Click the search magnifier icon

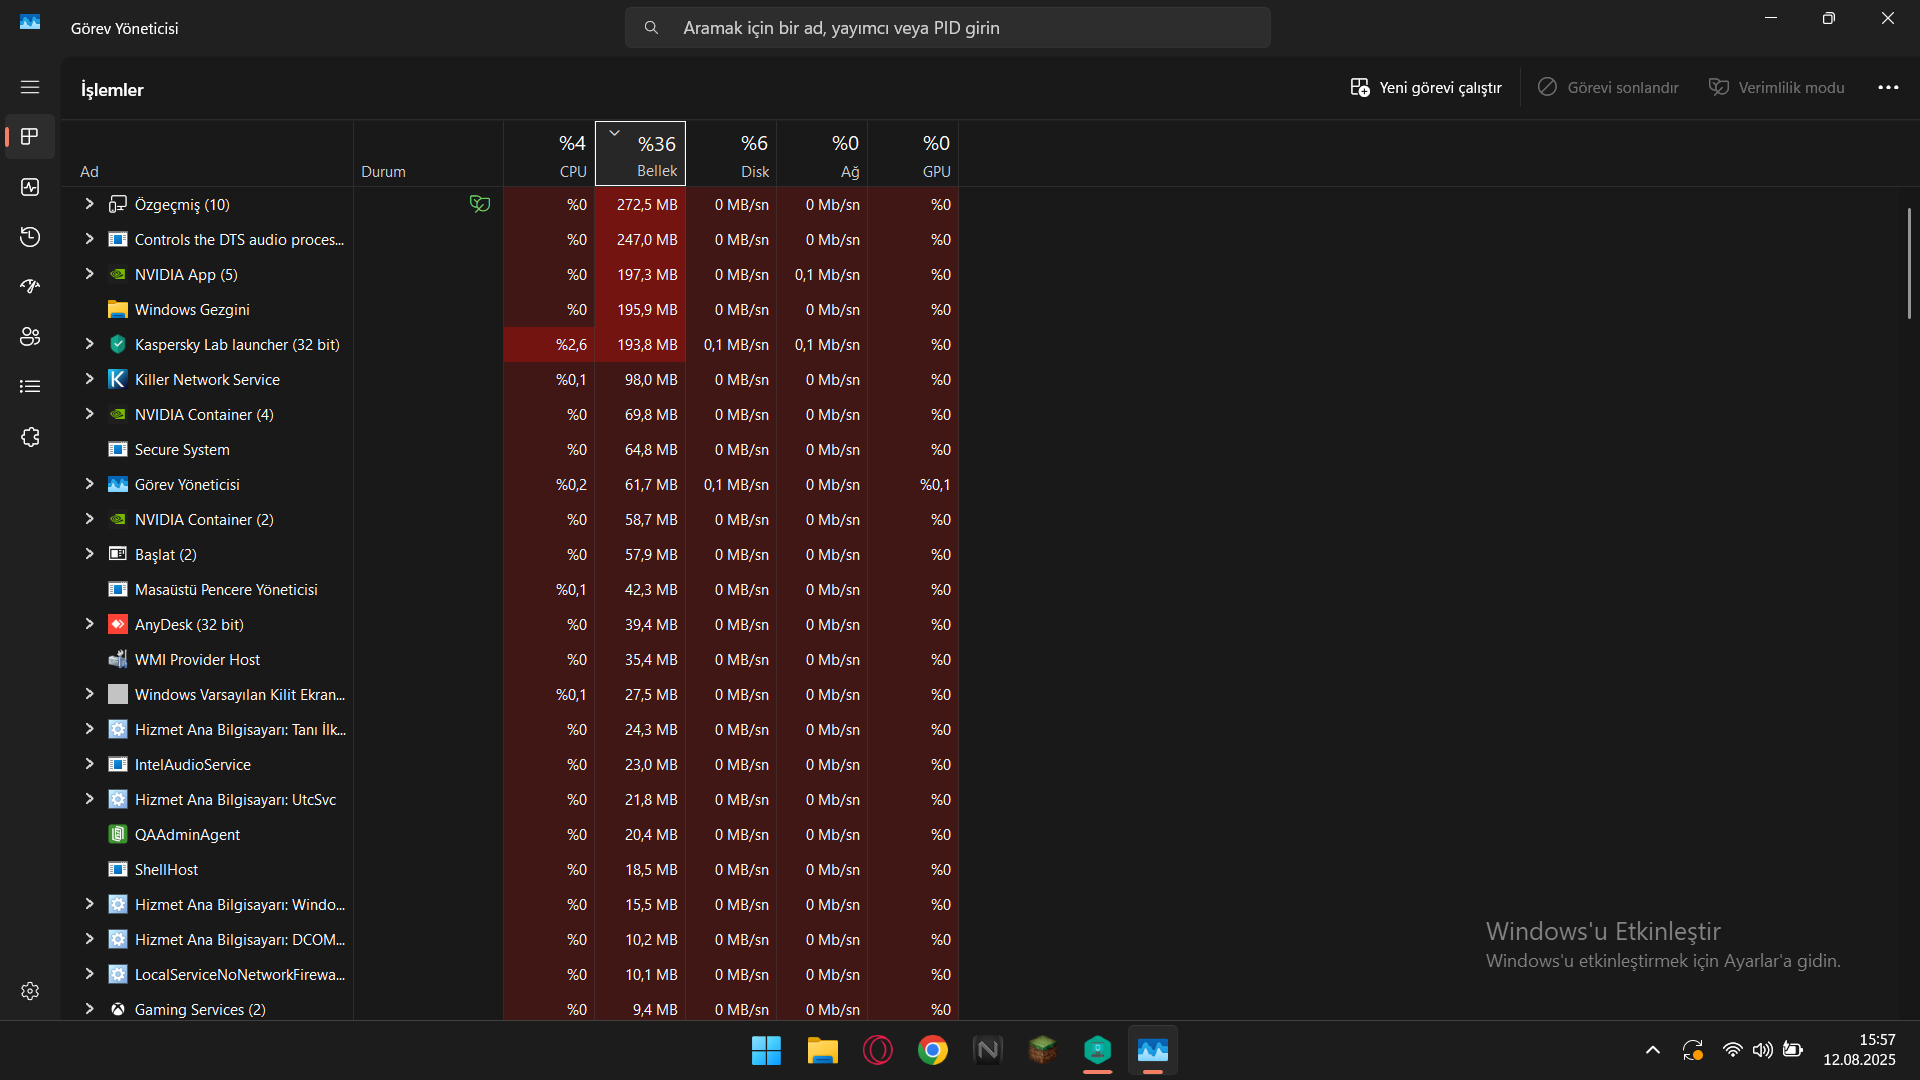pyautogui.click(x=651, y=28)
